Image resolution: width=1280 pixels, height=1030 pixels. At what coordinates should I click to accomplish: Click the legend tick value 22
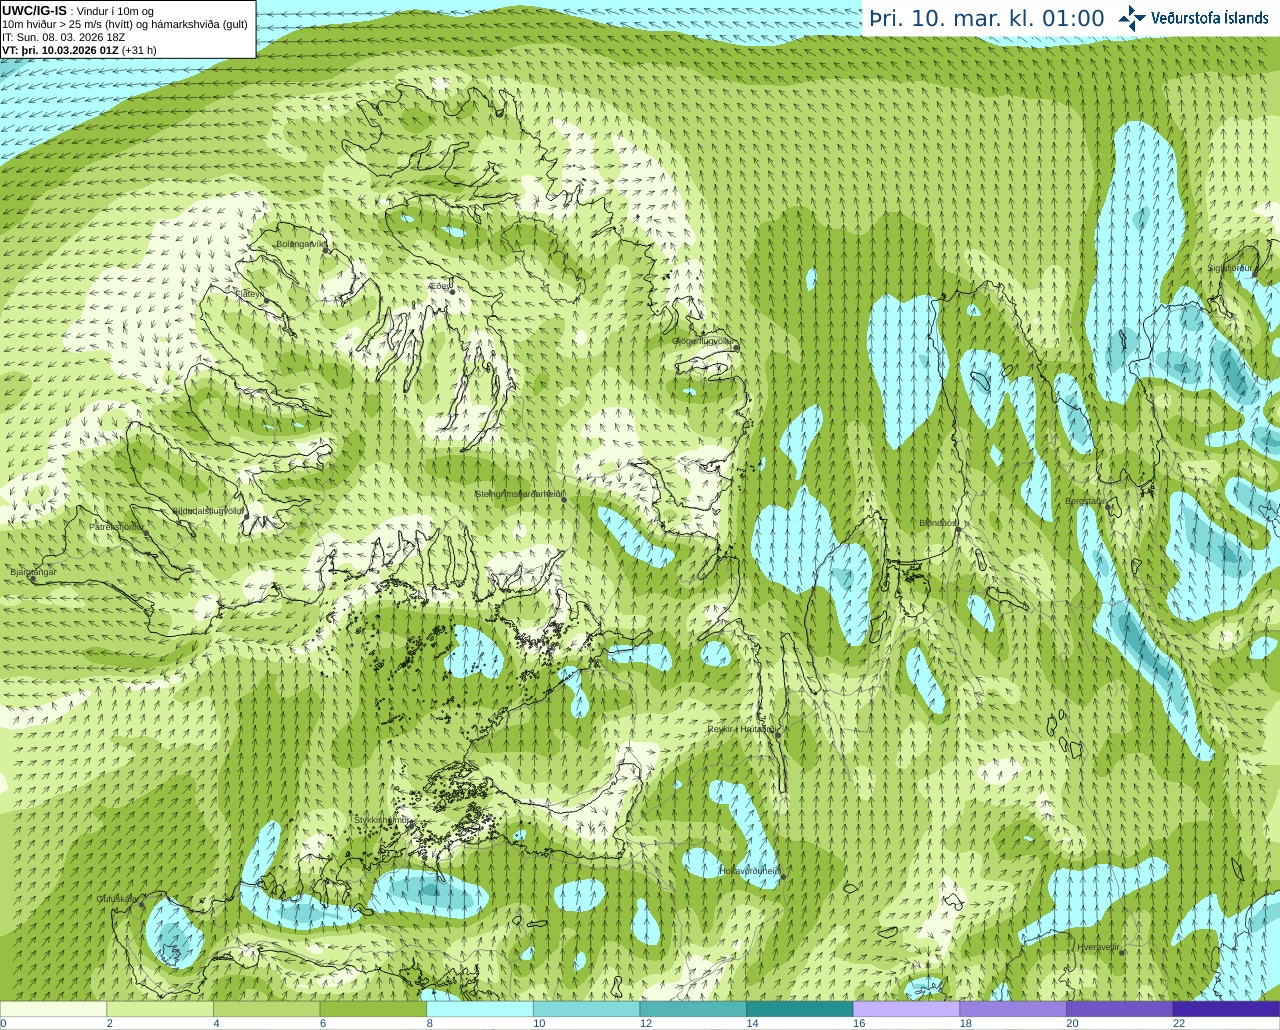(x=1178, y=1023)
